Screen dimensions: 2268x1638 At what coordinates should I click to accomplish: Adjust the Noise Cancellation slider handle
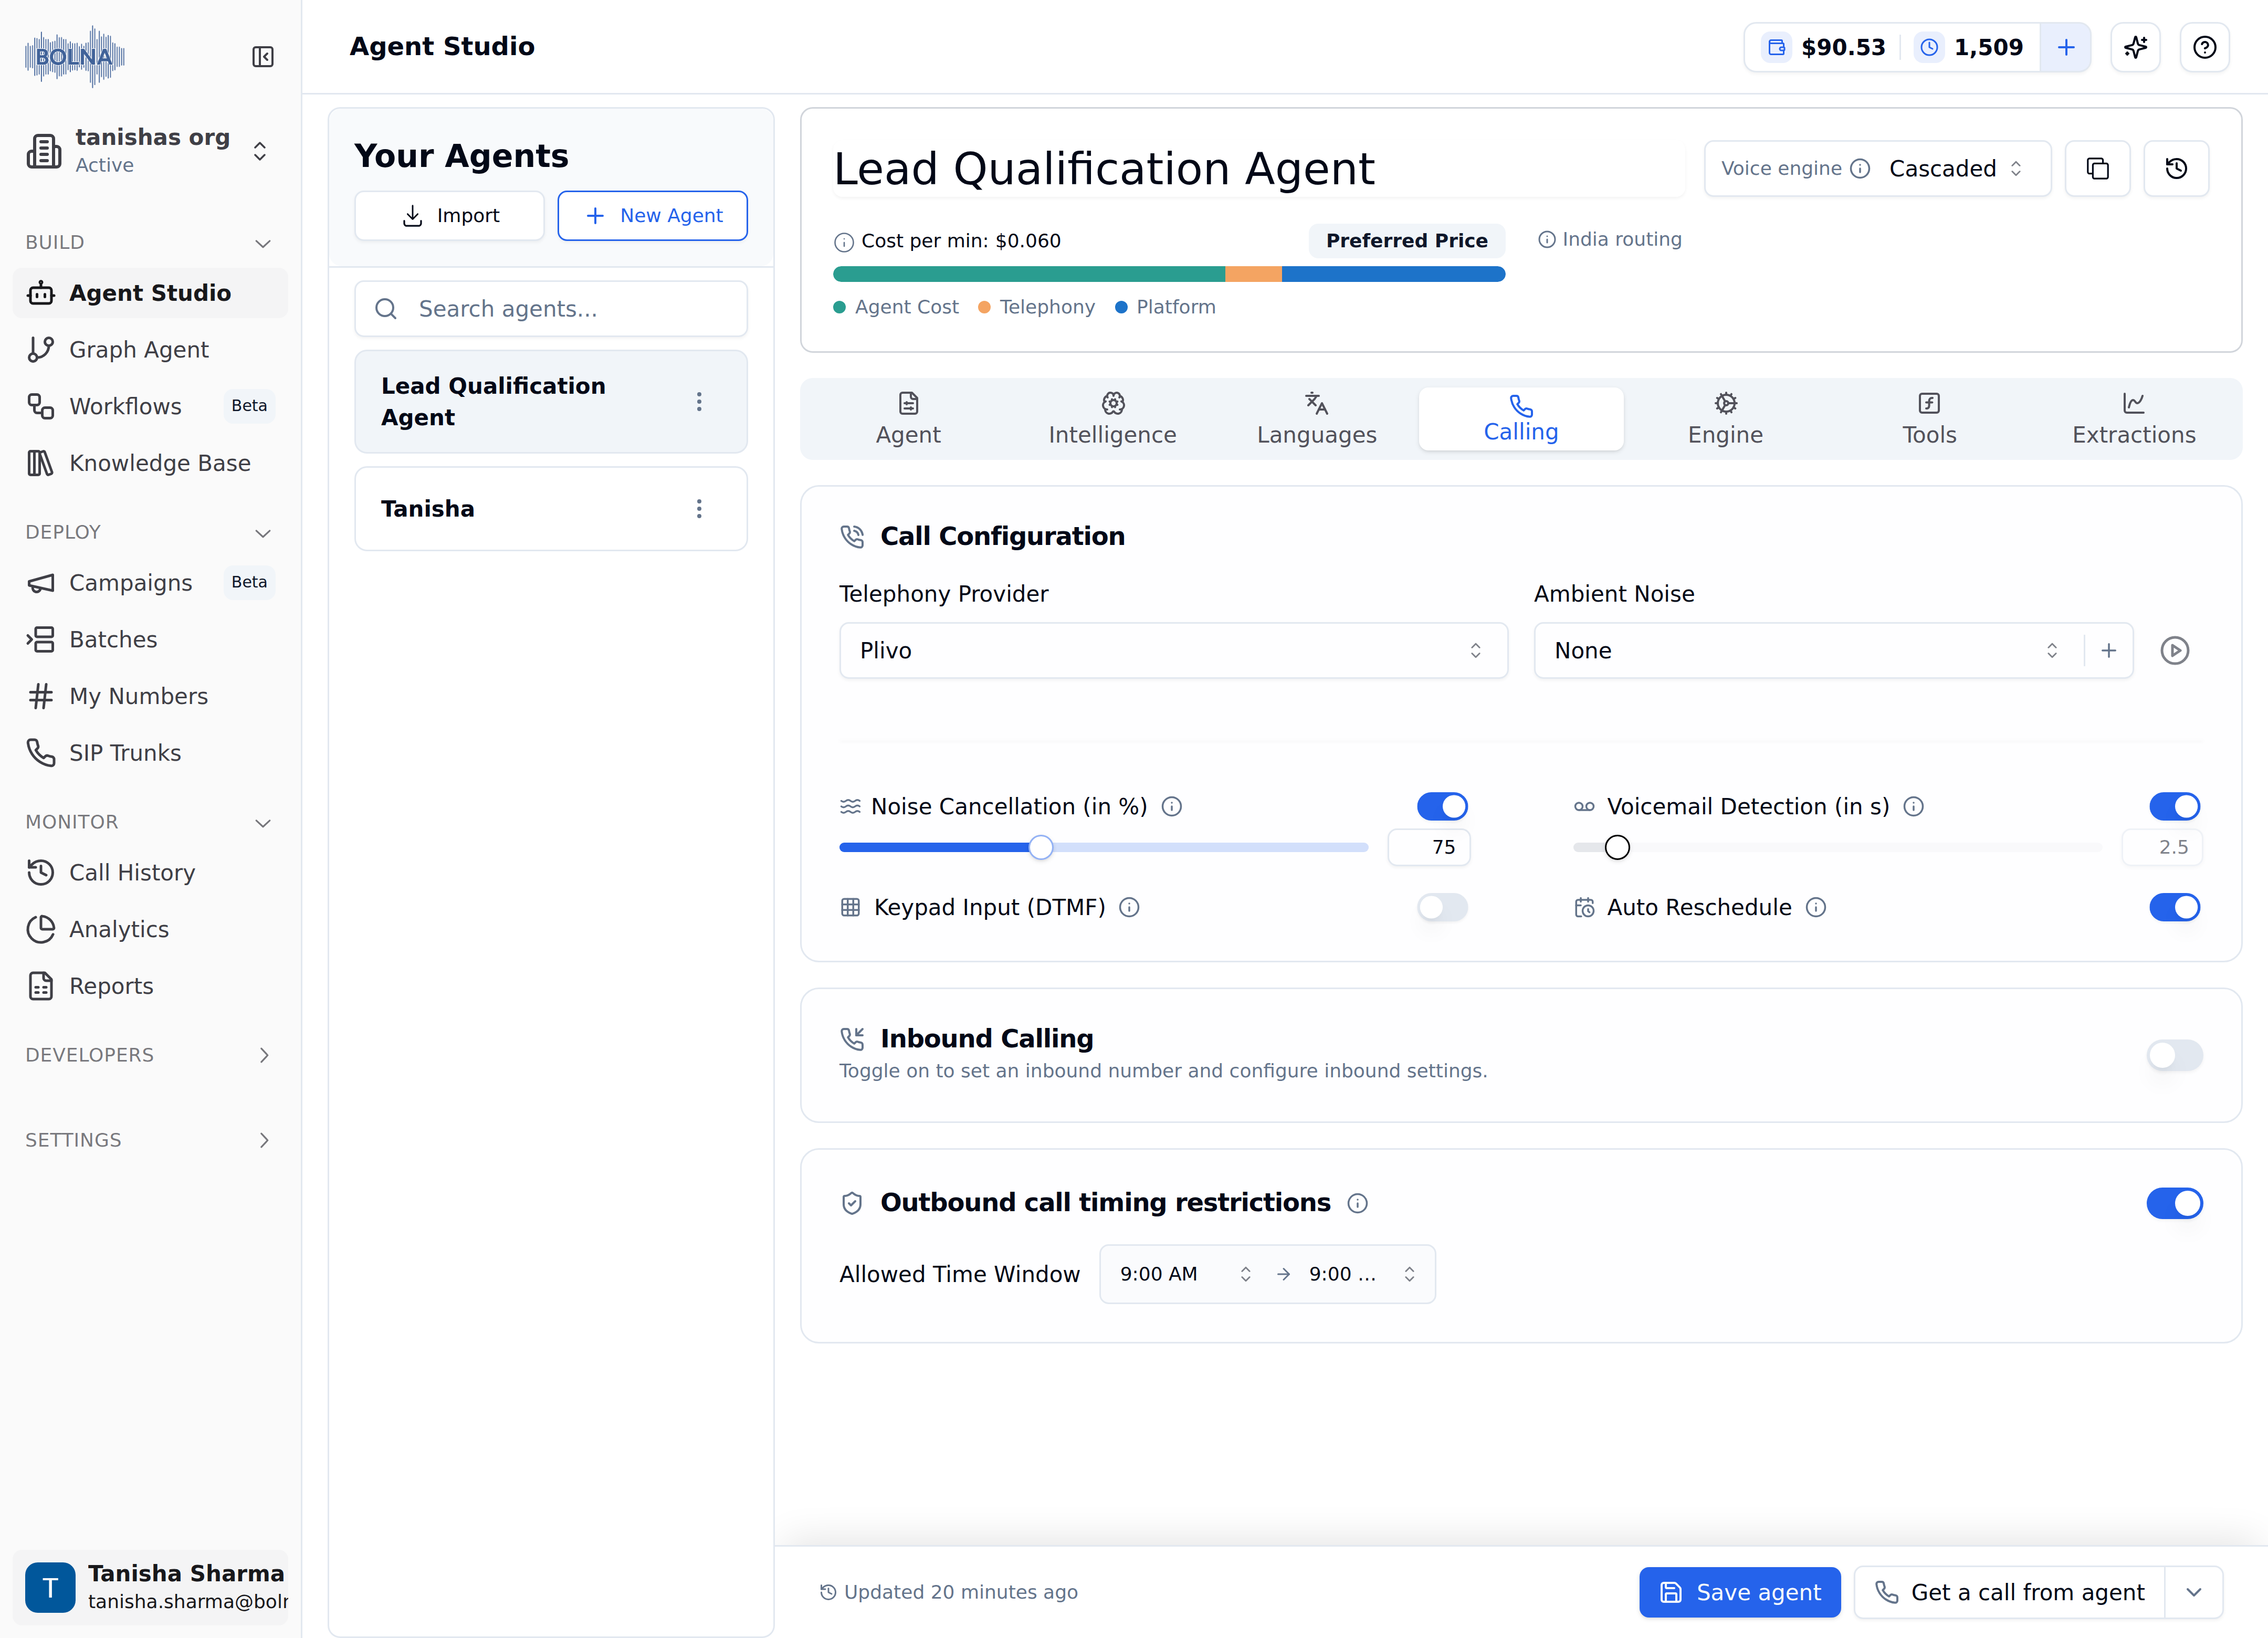[x=1041, y=848]
